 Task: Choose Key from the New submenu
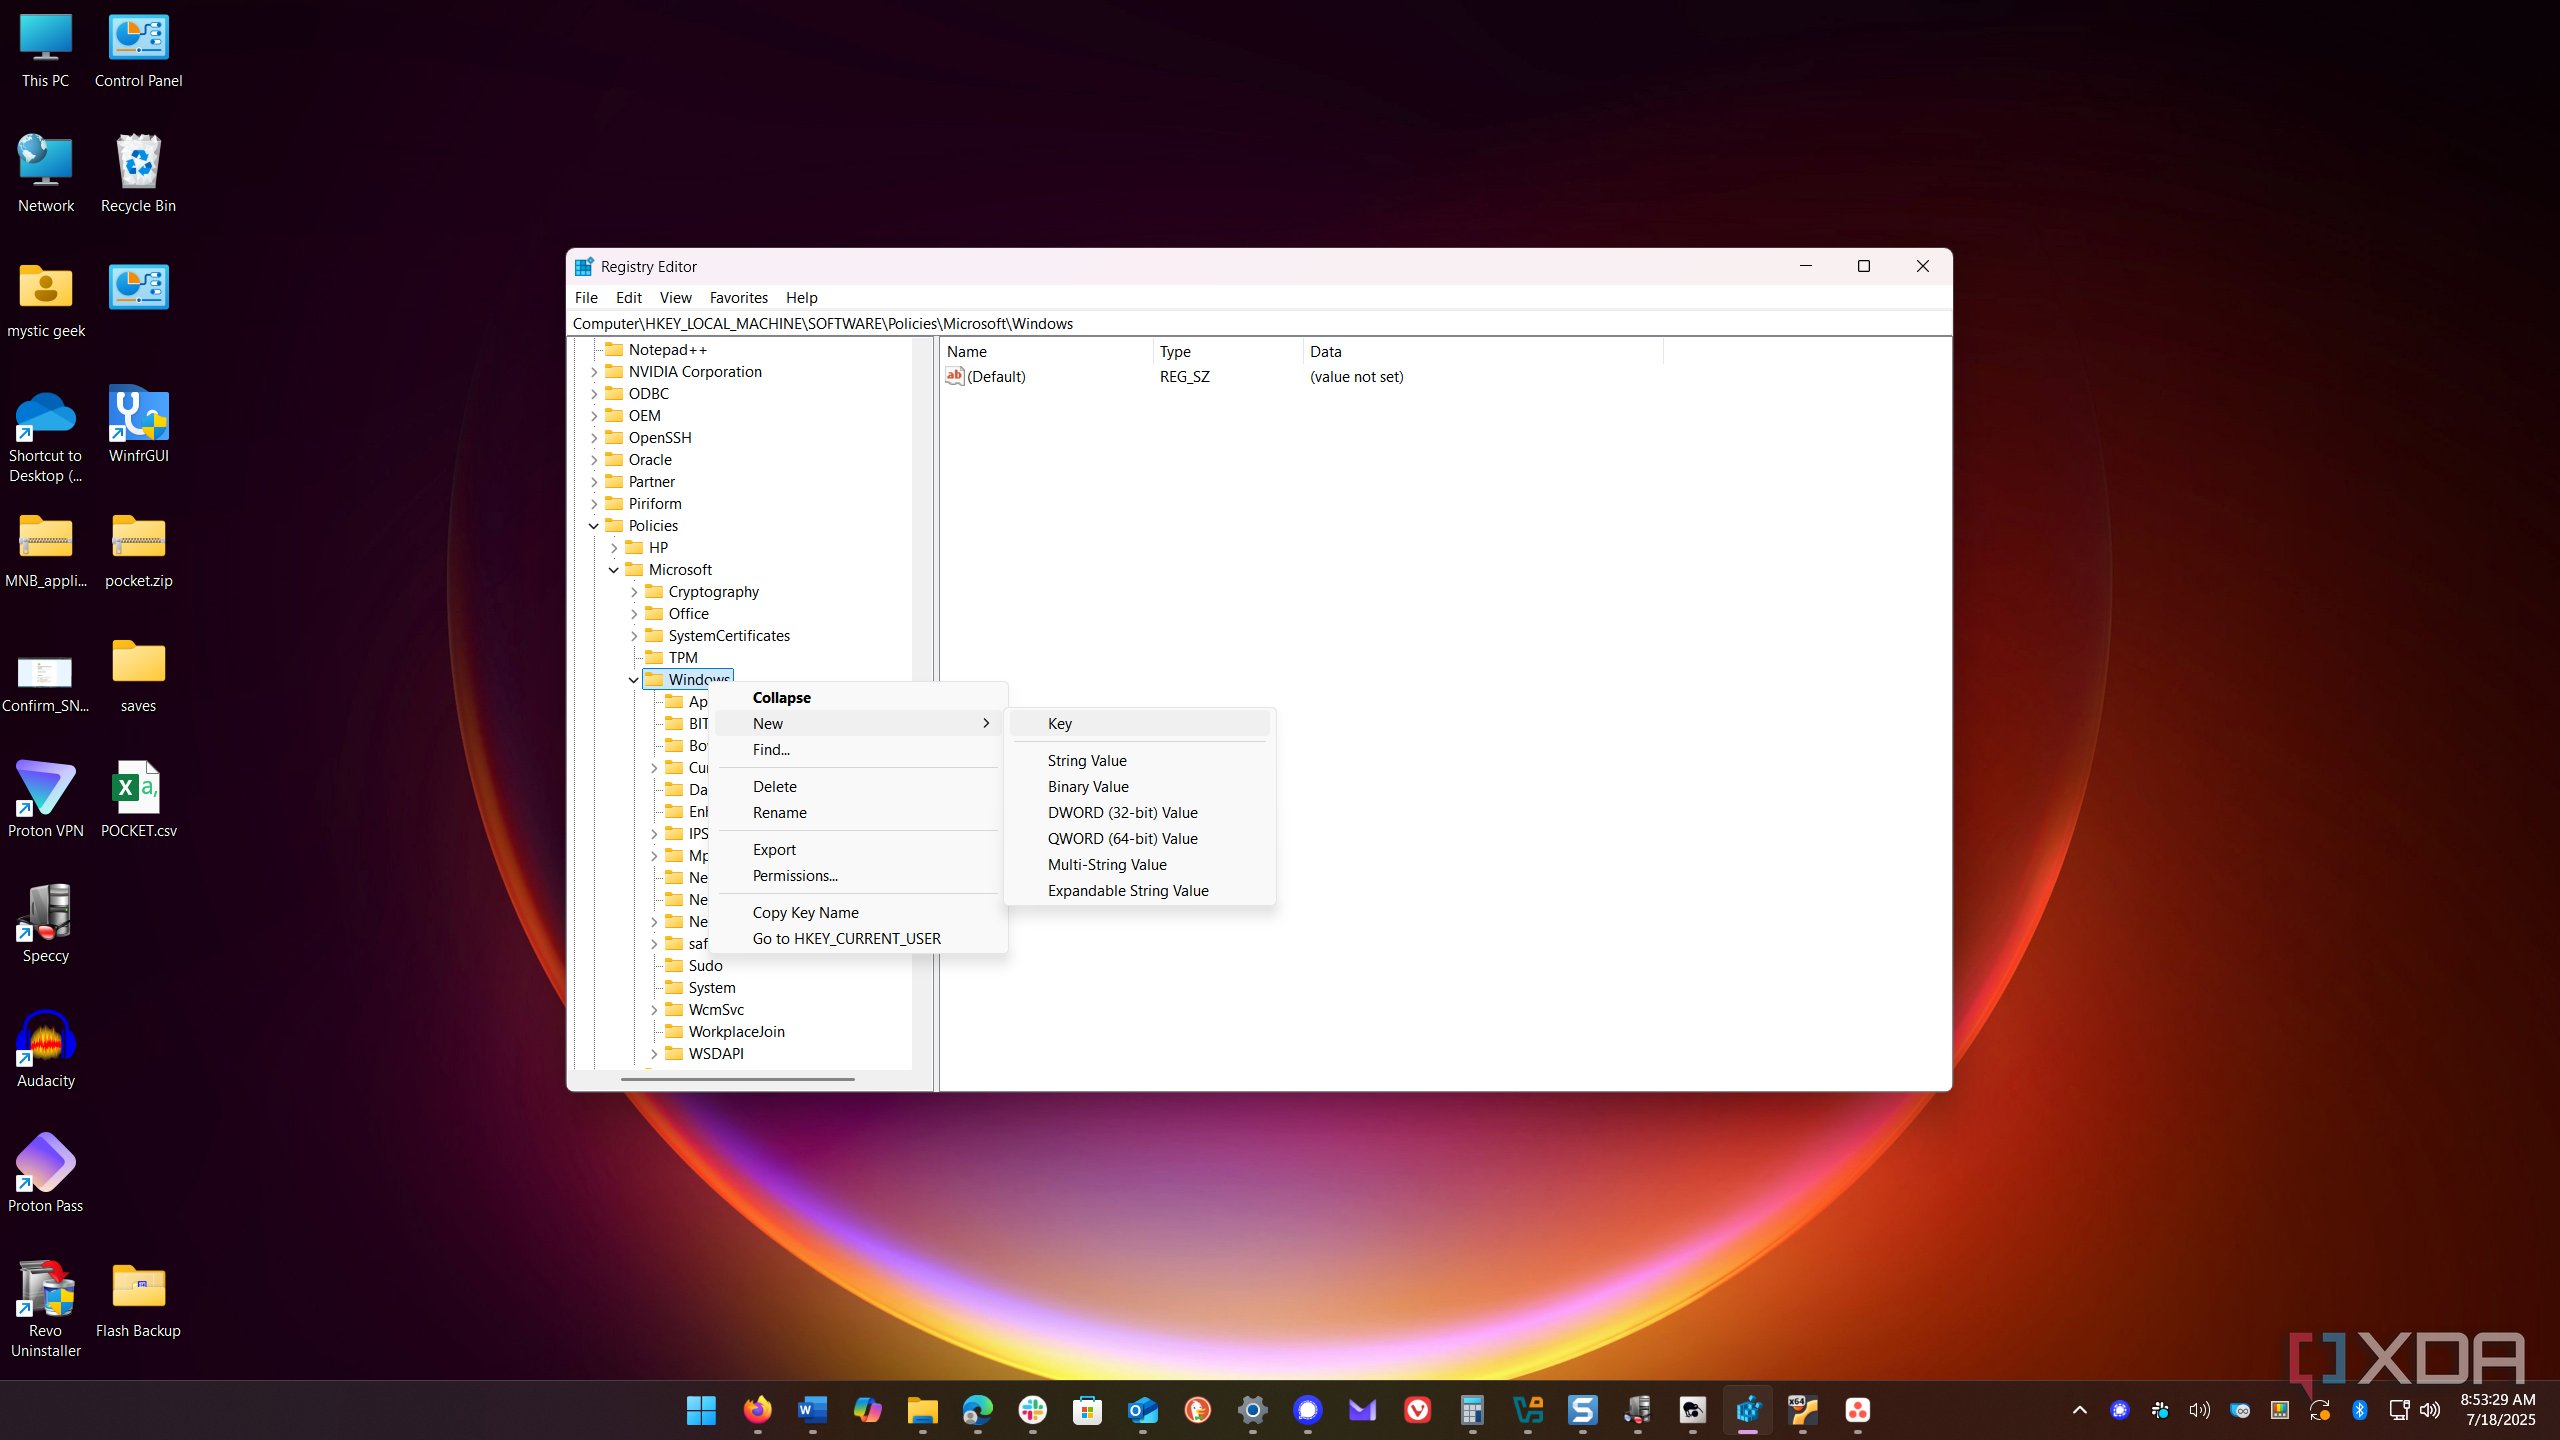(x=1140, y=723)
